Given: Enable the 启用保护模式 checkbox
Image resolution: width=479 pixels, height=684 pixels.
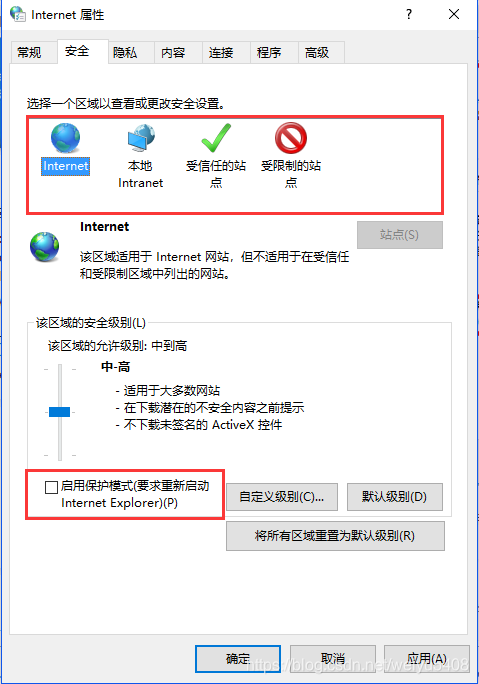Looking at the screenshot, I should (x=51, y=487).
